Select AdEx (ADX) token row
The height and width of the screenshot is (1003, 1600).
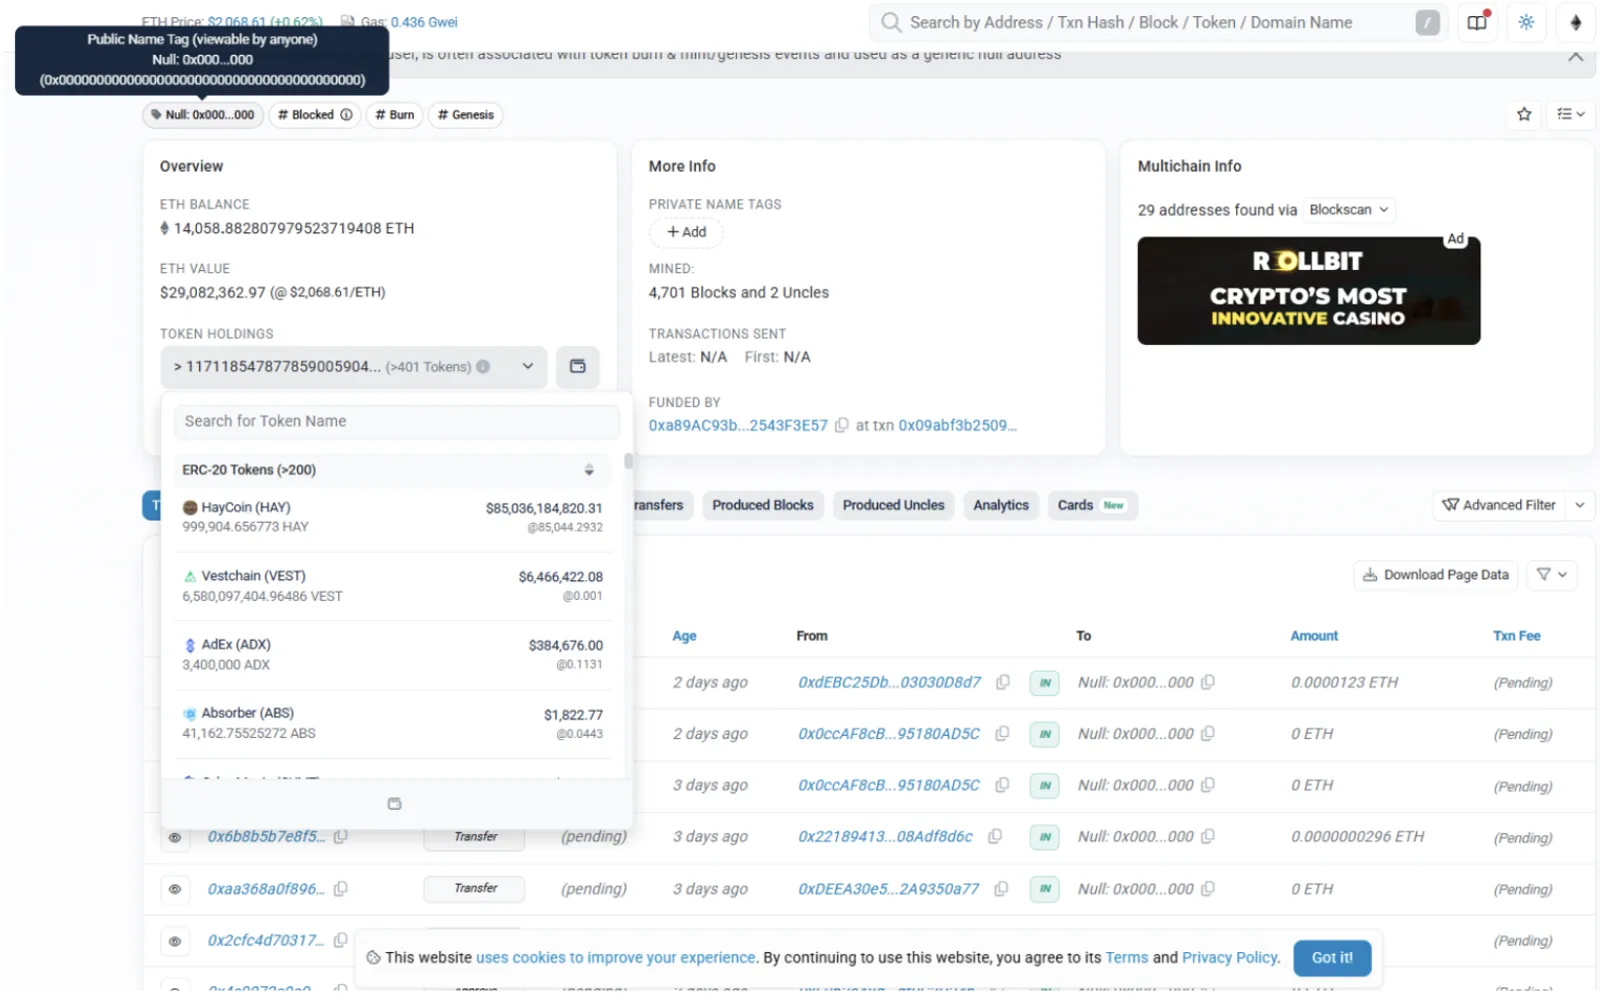coord(392,656)
